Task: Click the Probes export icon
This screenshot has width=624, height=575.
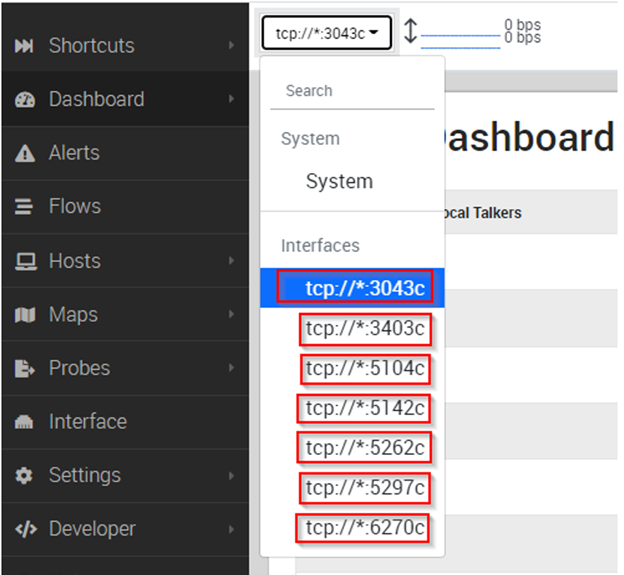Action: point(25,368)
